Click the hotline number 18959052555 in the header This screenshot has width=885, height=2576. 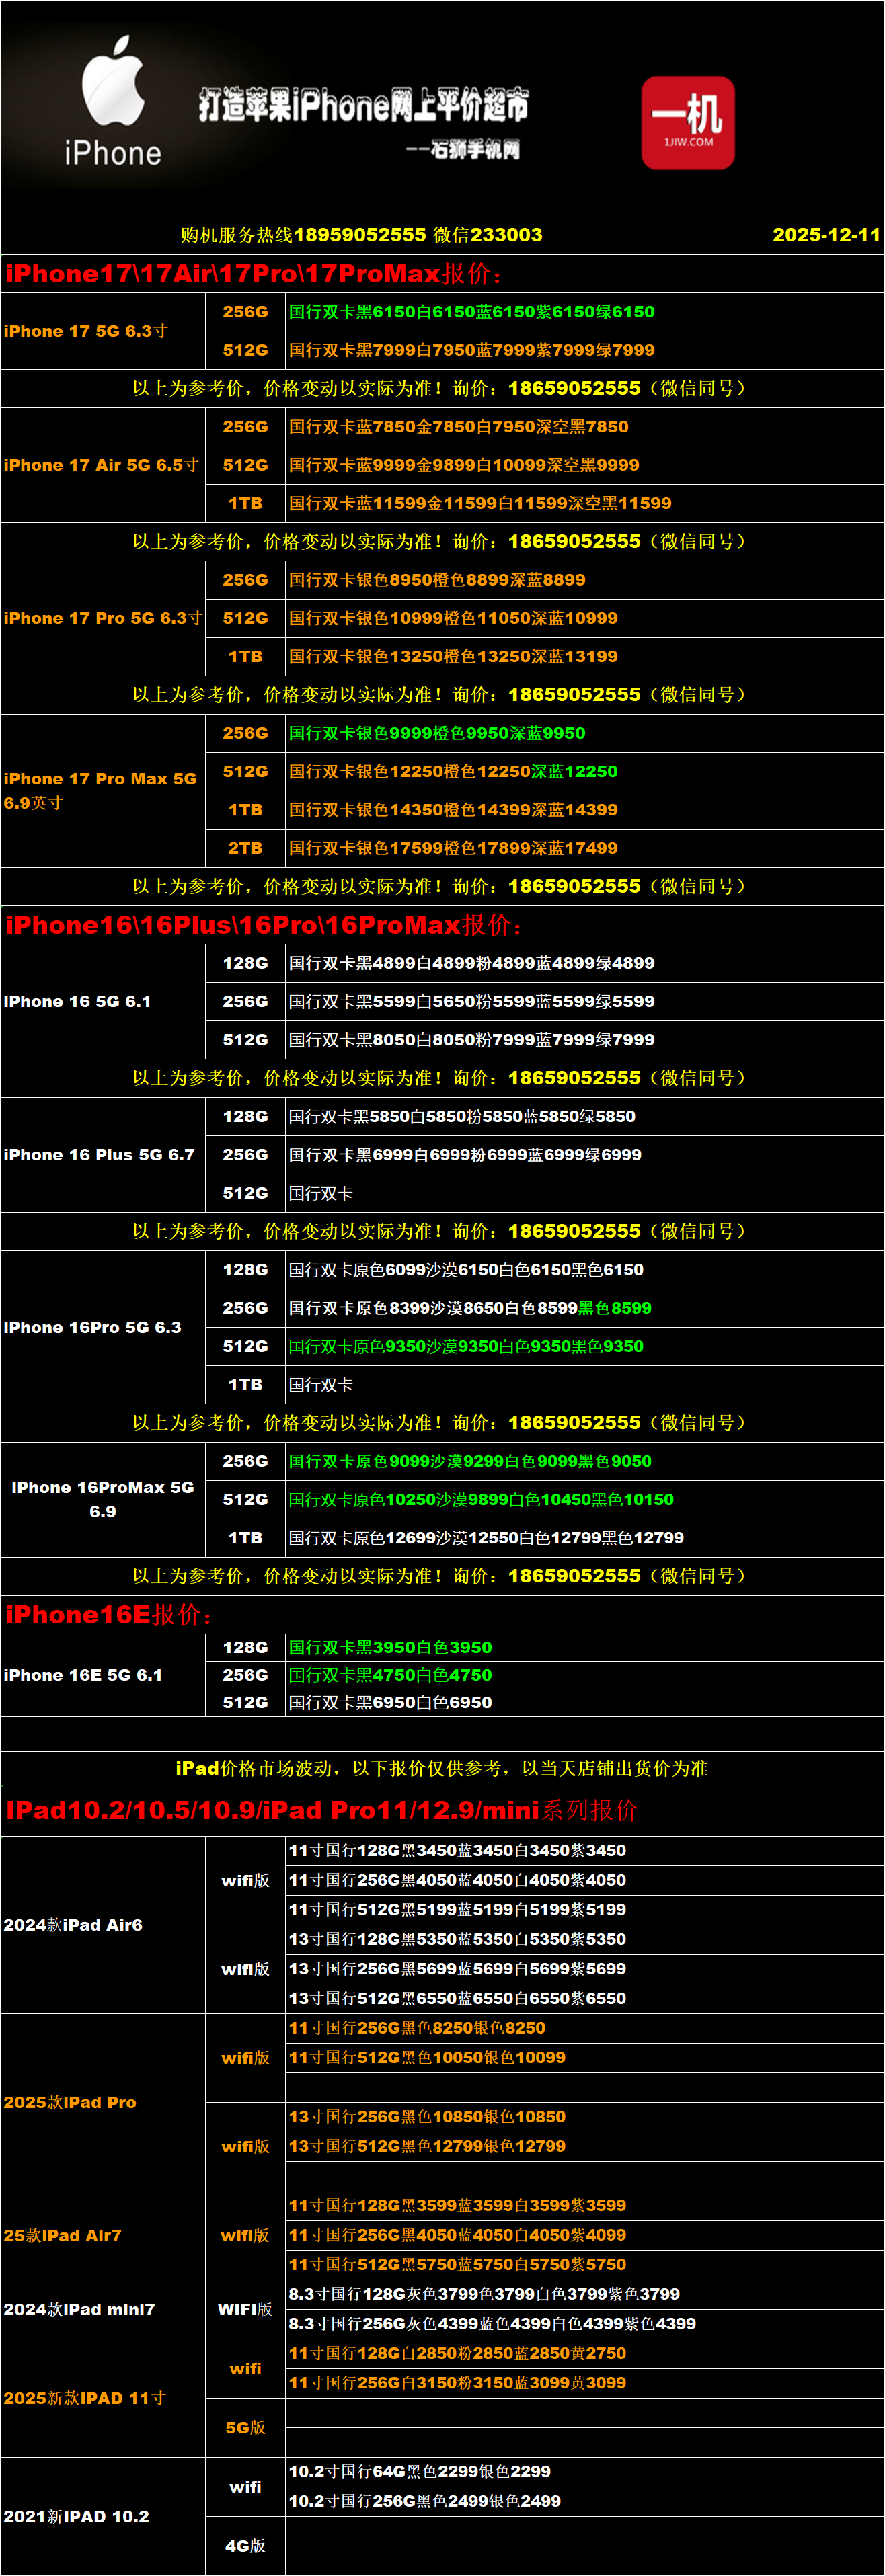tap(360, 235)
